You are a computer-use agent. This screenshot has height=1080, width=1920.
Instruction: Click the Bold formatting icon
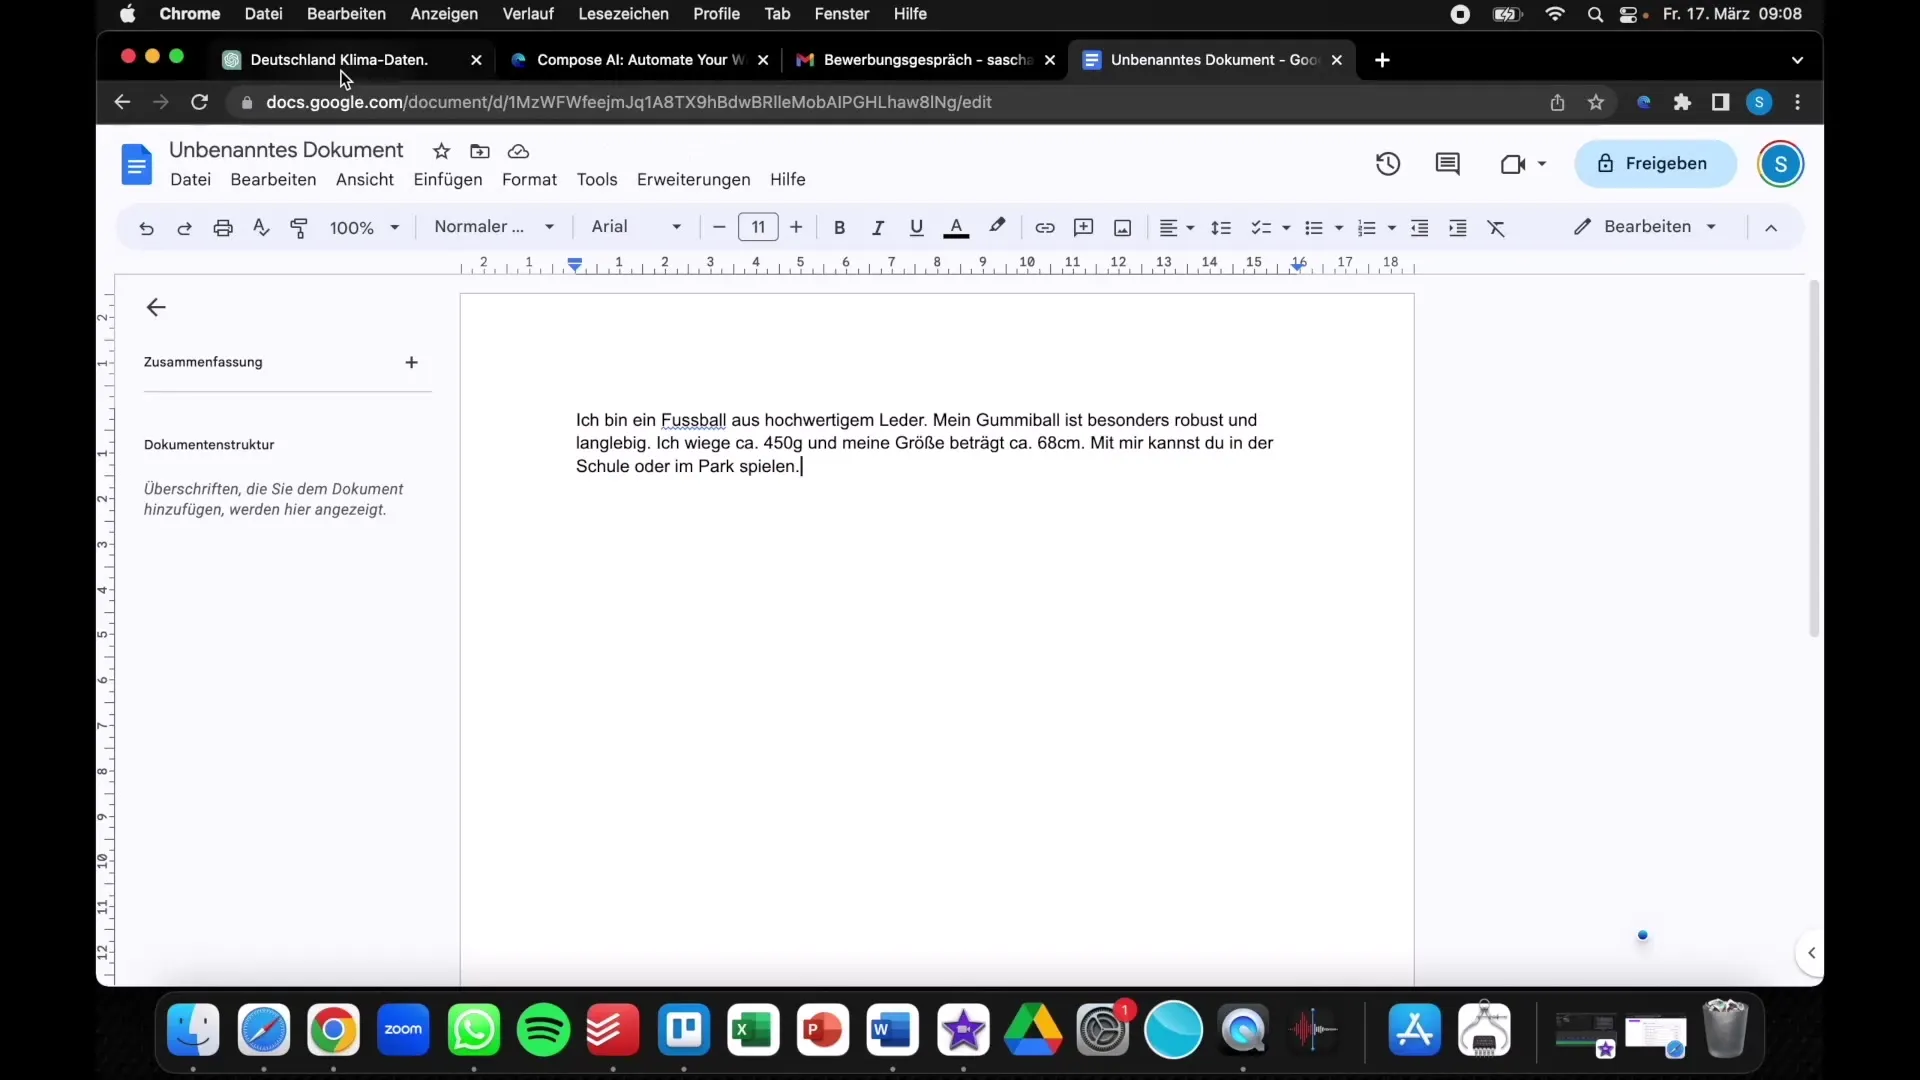(839, 227)
